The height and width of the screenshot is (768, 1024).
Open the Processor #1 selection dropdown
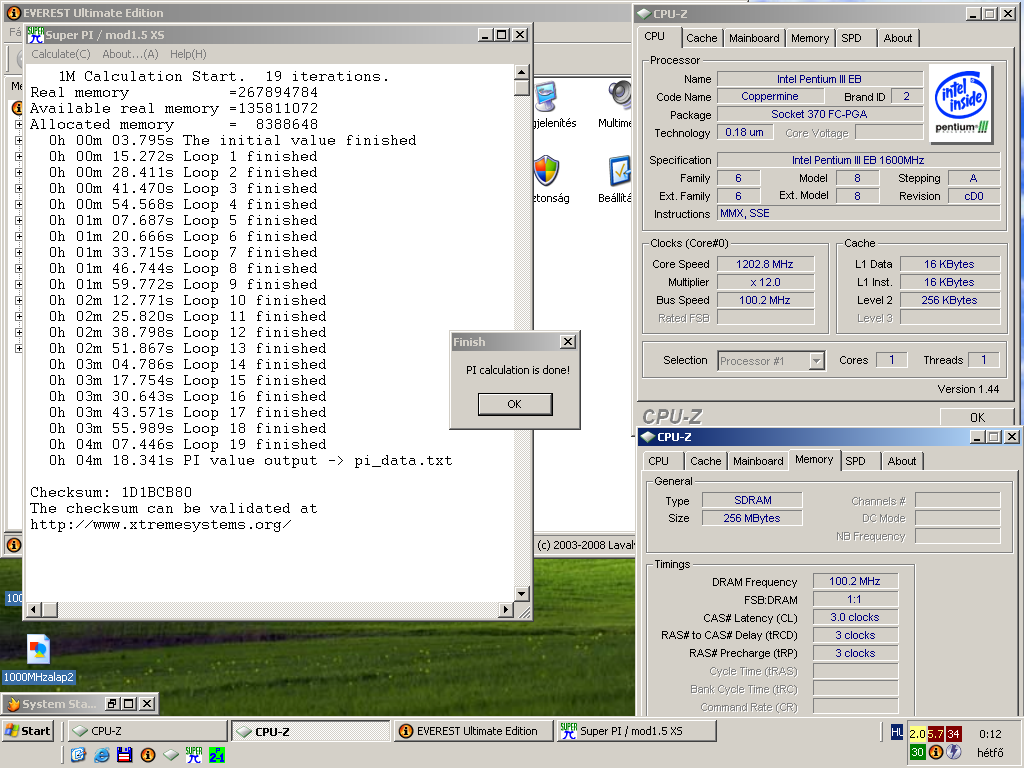tap(816, 360)
